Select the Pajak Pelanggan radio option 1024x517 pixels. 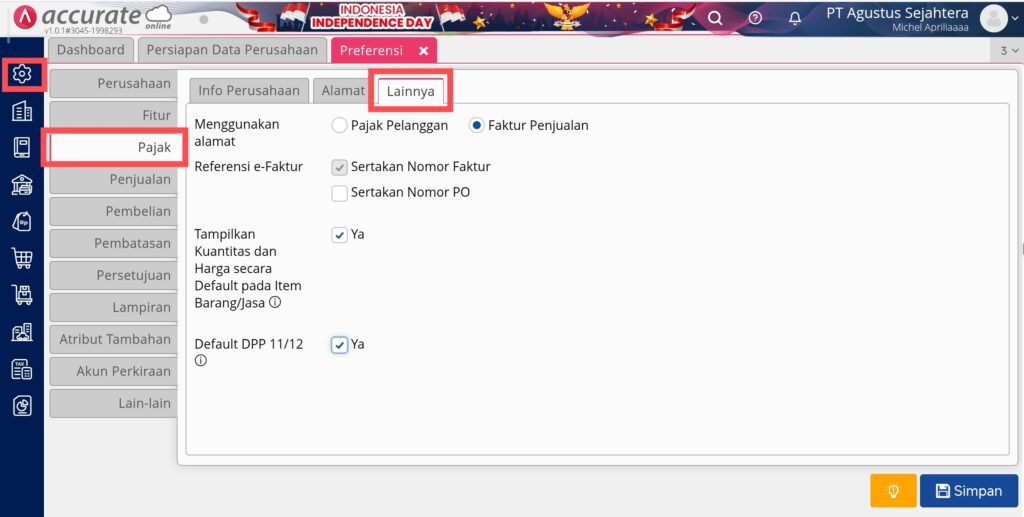[340, 126]
